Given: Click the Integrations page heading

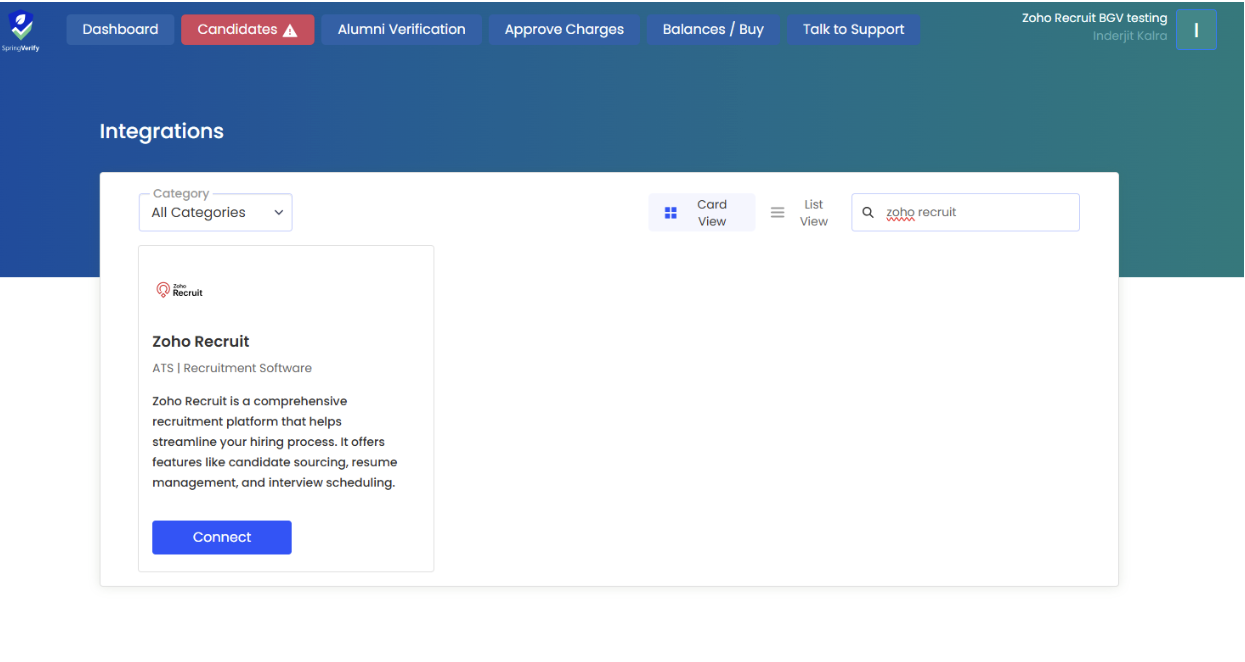Looking at the screenshot, I should tap(162, 131).
